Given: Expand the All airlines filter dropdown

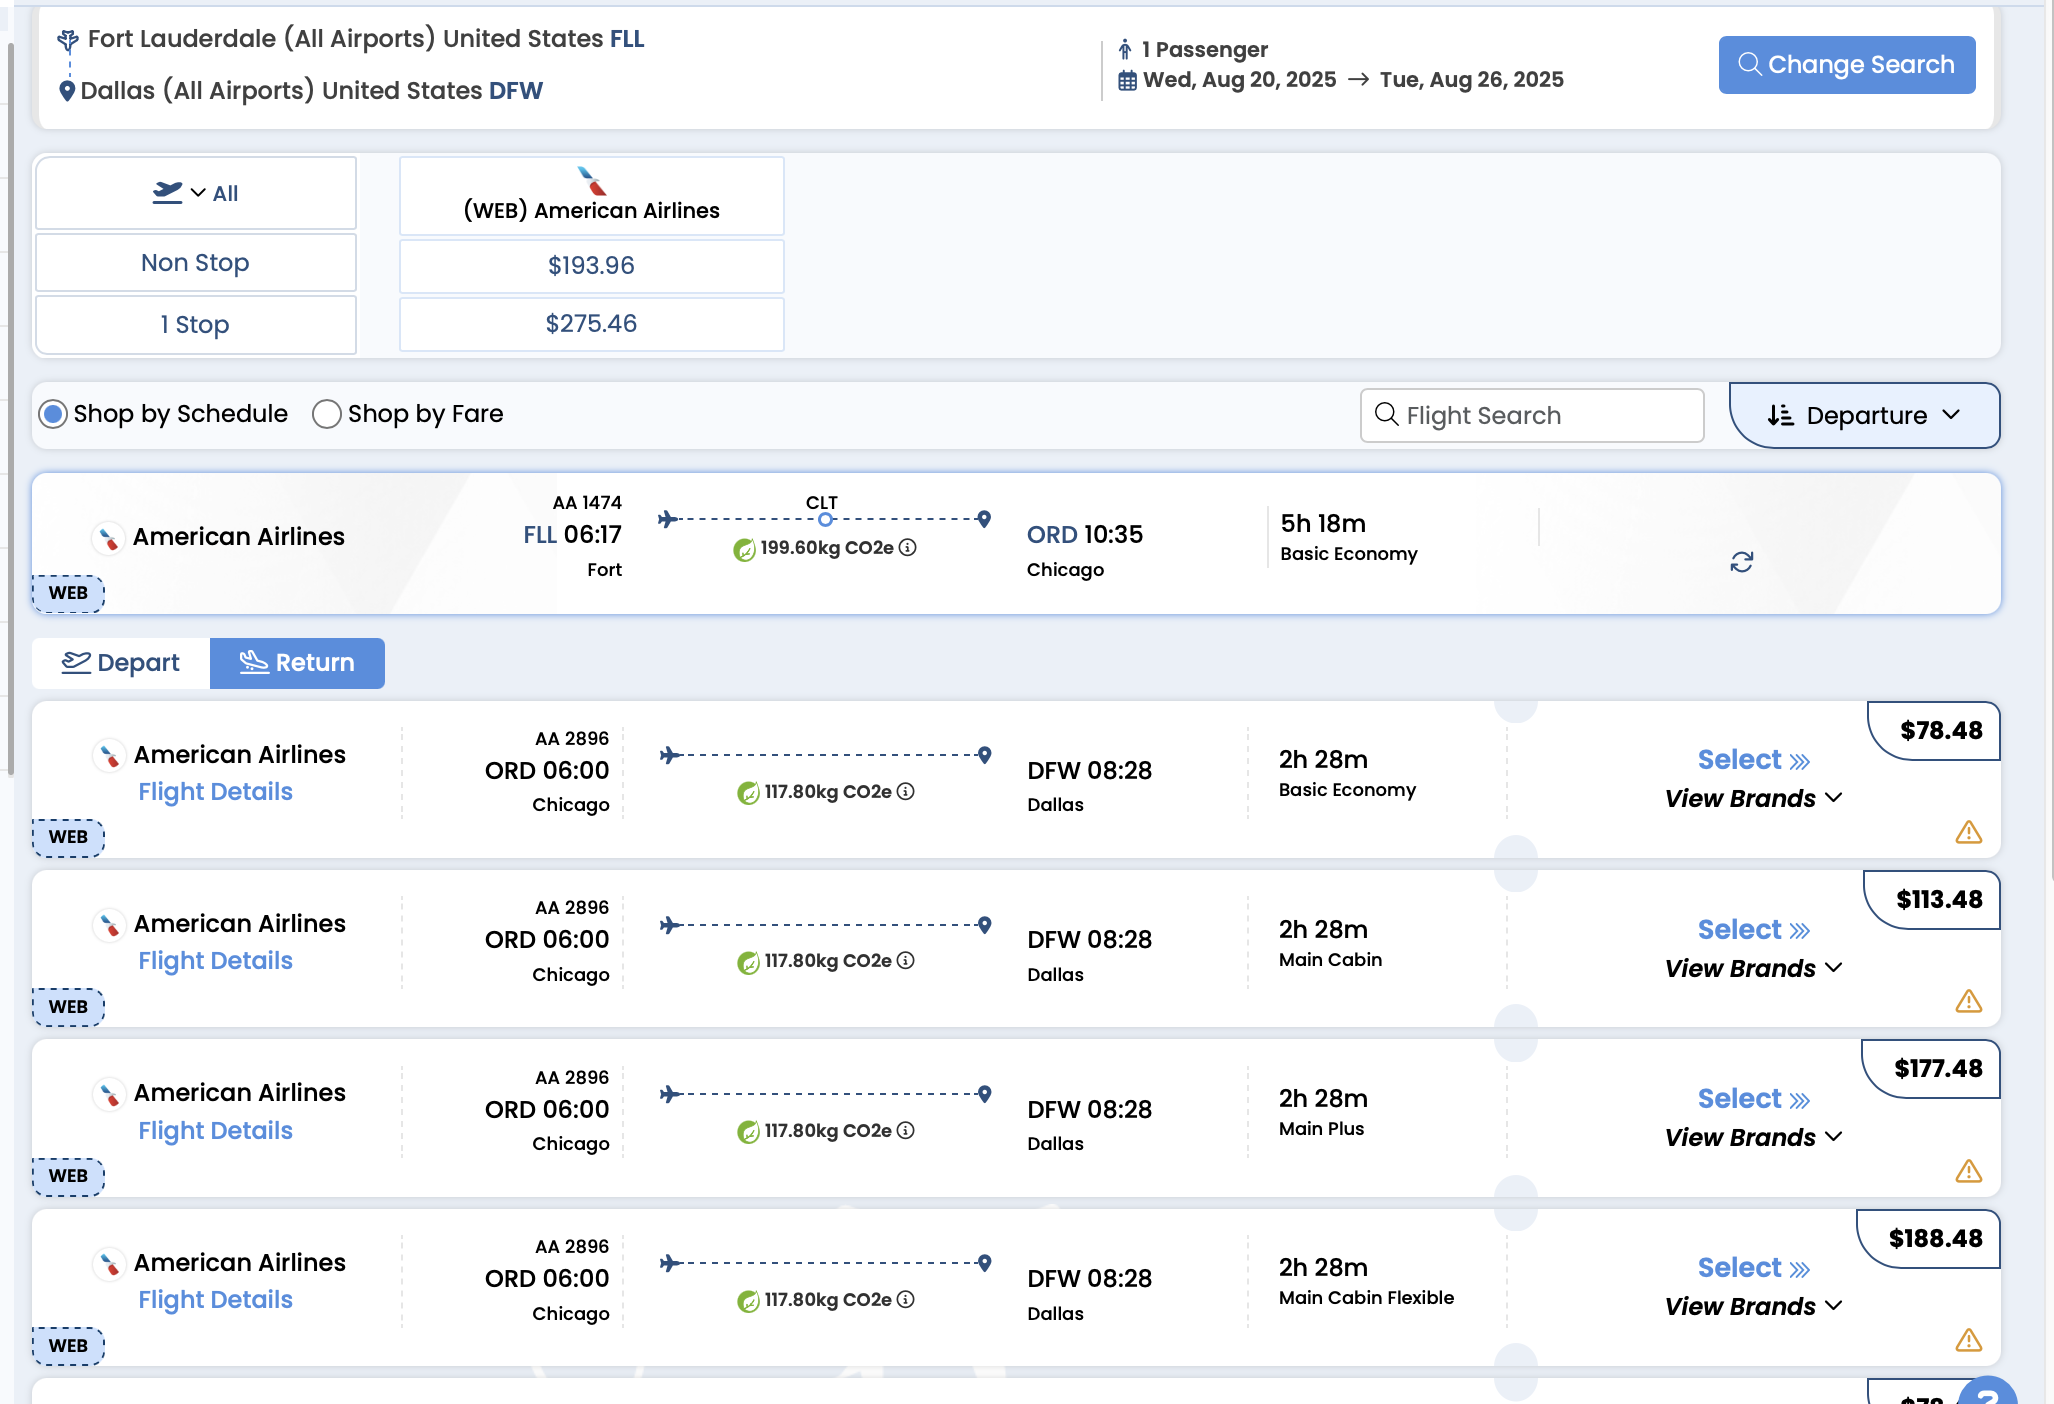Looking at the screenshot, I should (x=196, y=193).
